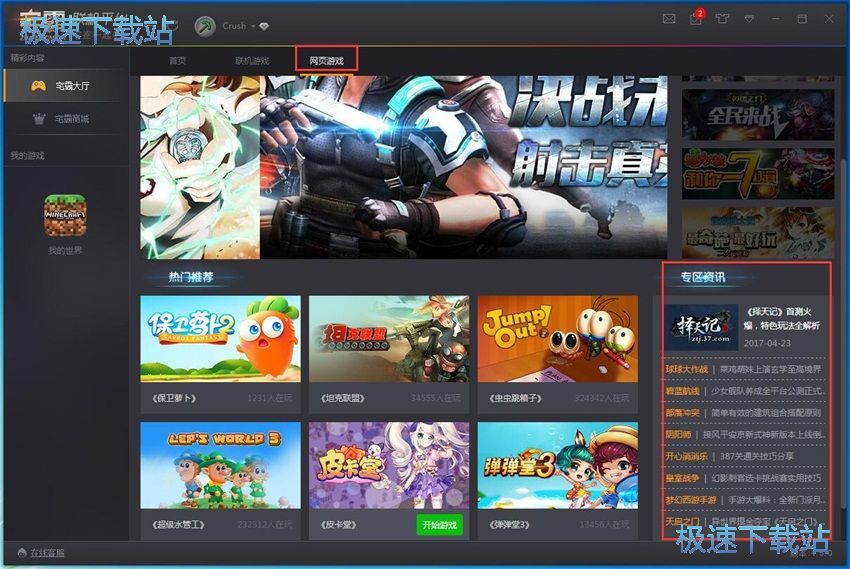
Task: Open the 皇室战争 news item
Action: [x=745, y=478]
